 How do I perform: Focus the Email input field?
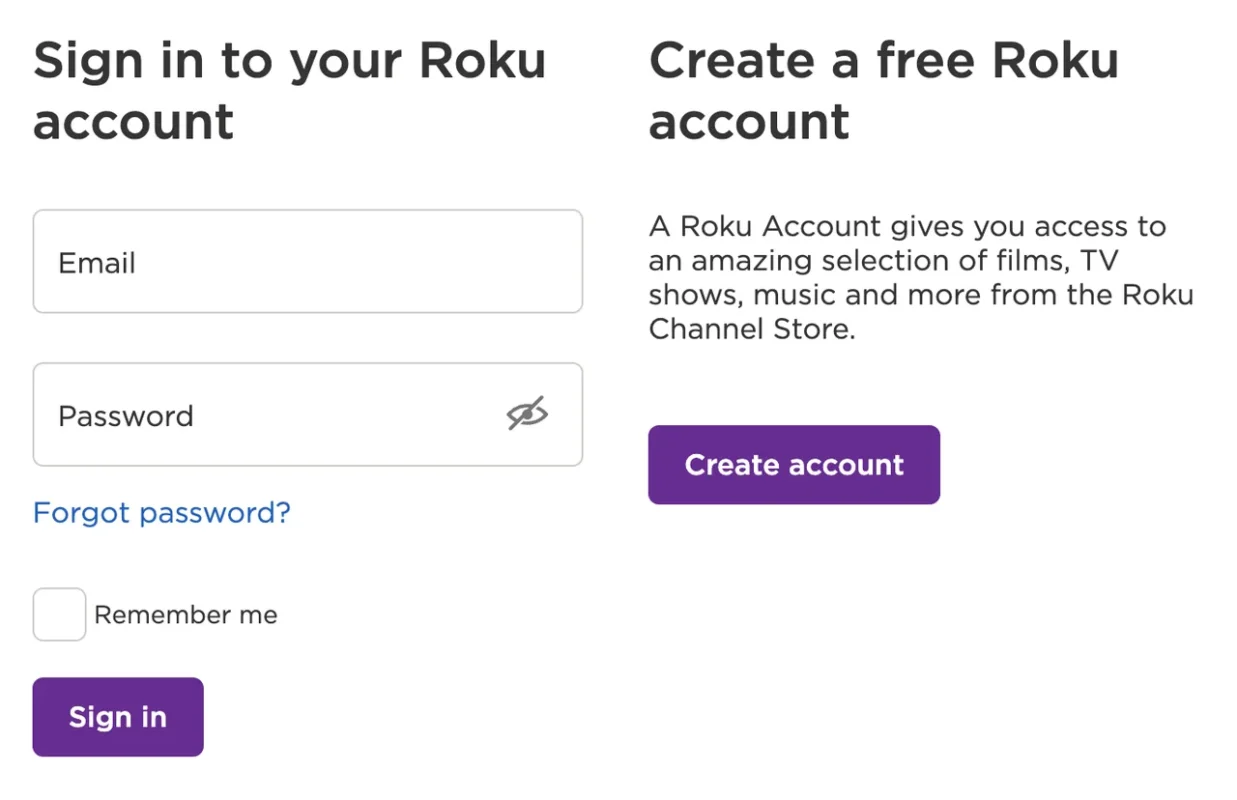308,261
